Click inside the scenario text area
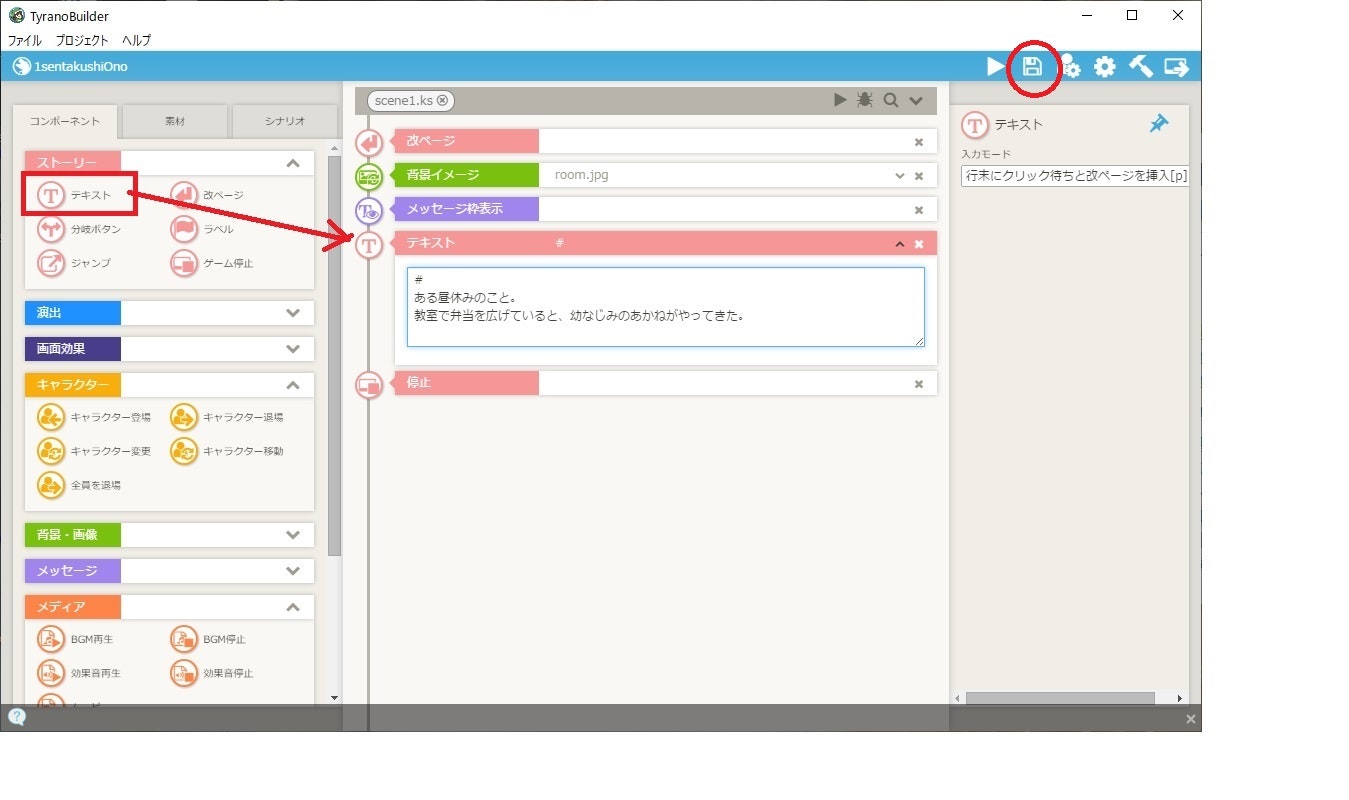Image resolution: width=1349 pixels, height=800 pixels. click(666, 307)
